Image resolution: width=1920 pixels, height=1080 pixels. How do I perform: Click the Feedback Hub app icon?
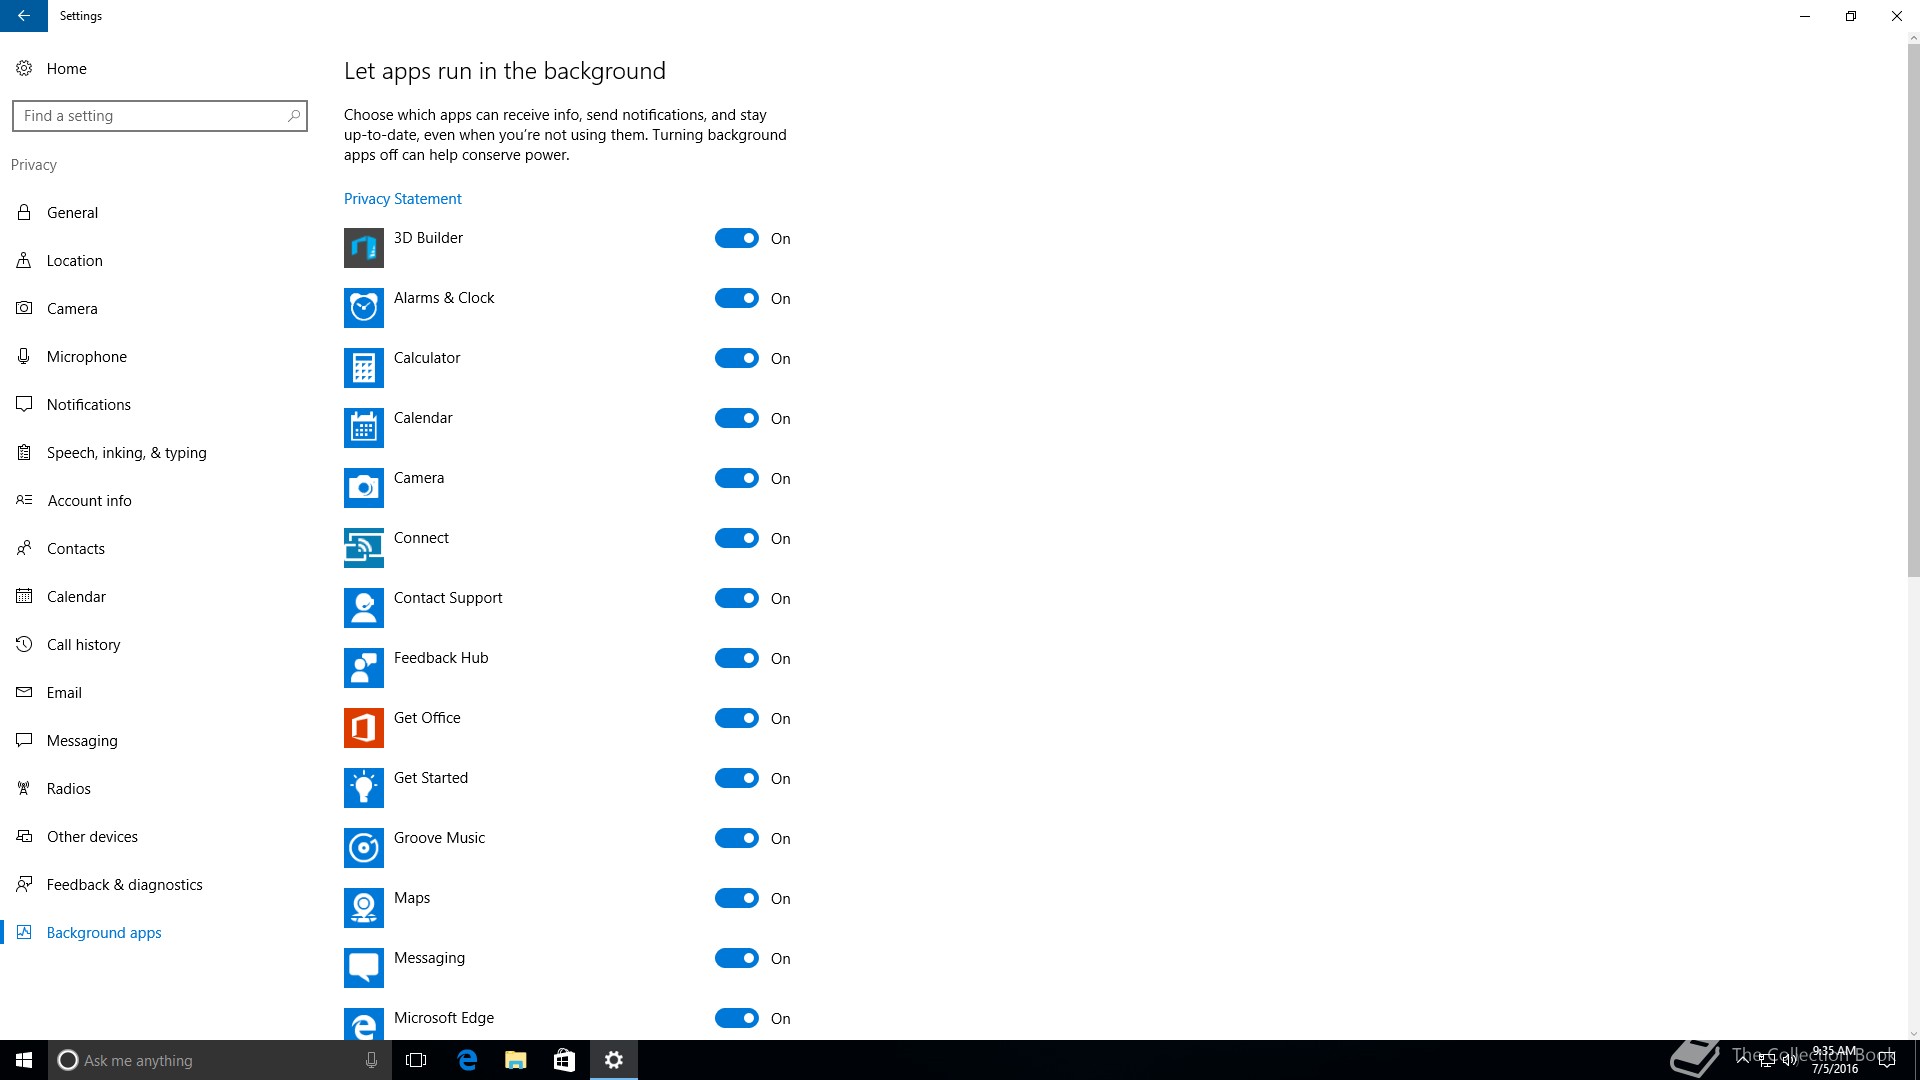(x=363, y=668)
